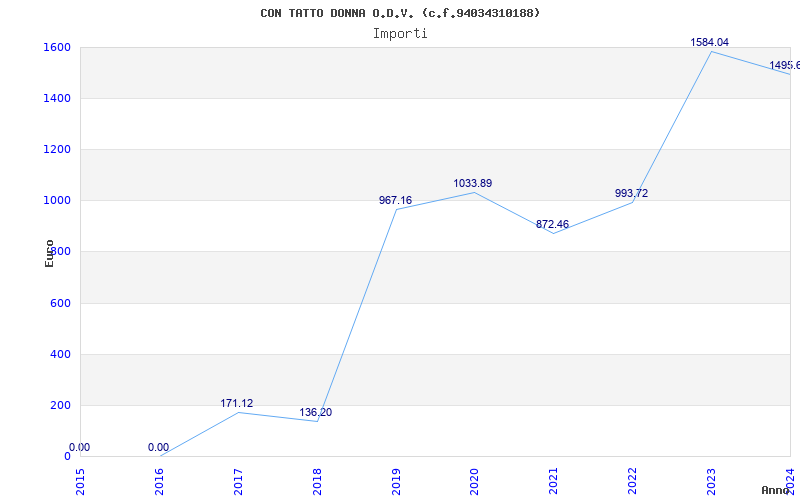
Task: Click the x-axis year 2023
Action: click(x=711, y=482)
